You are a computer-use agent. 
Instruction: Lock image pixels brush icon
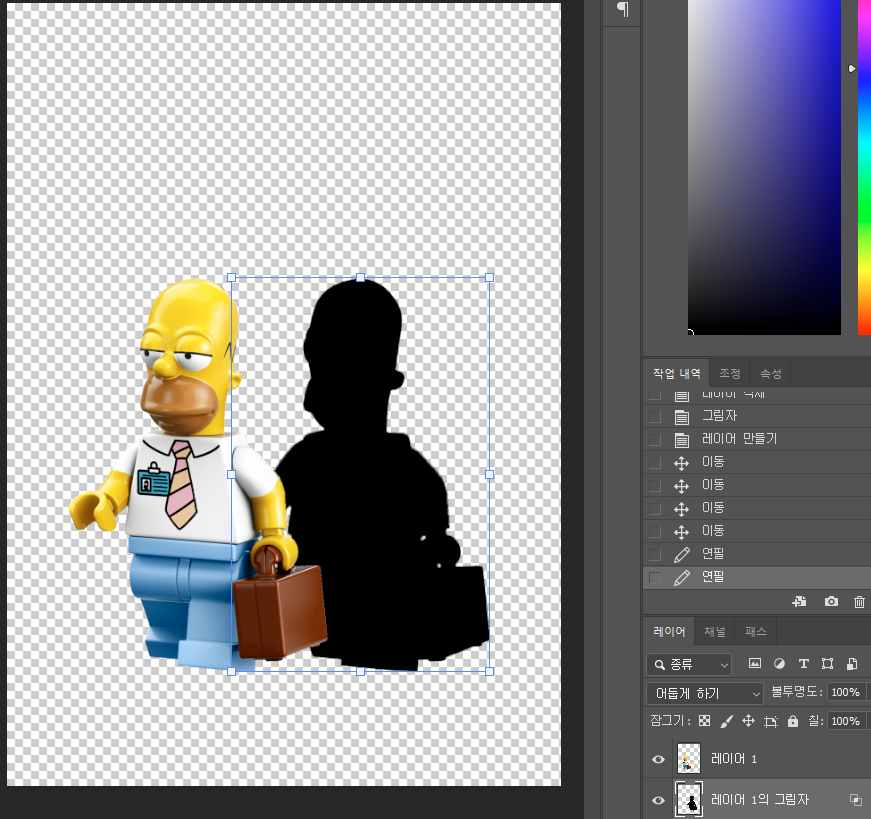726,721
